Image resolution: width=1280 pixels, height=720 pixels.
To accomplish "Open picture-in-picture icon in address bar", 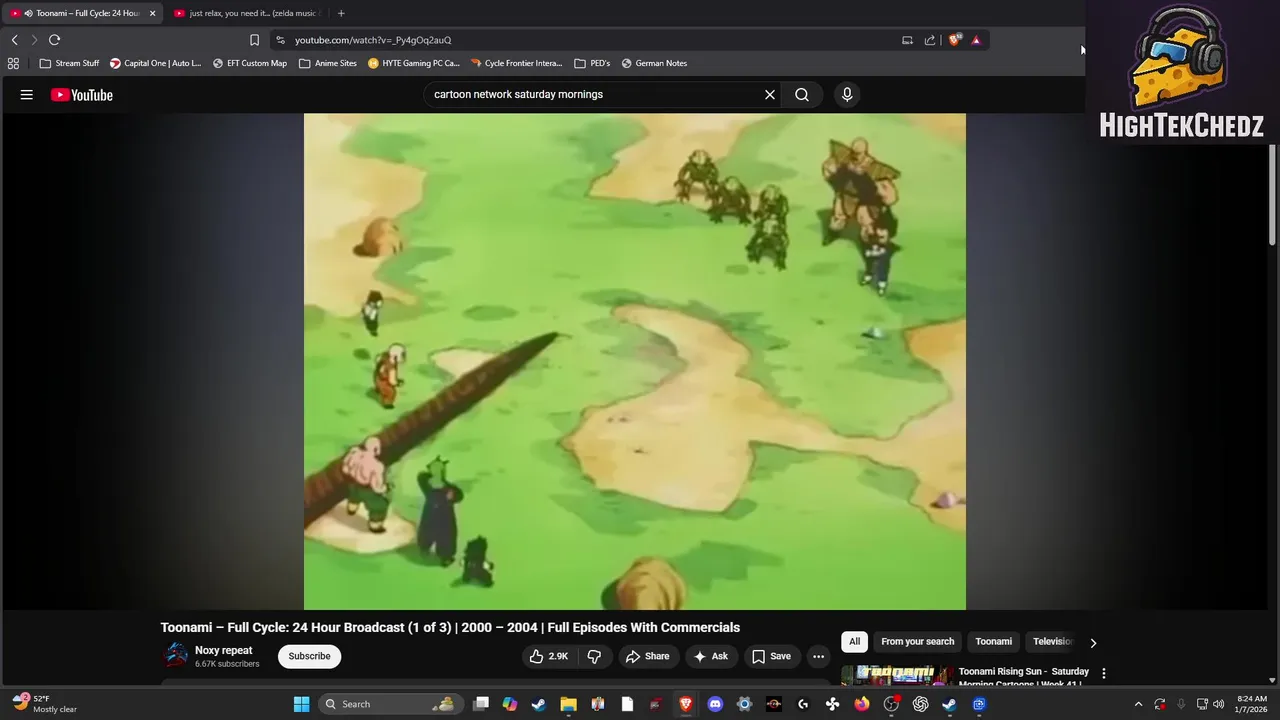I will coord(907,40).
